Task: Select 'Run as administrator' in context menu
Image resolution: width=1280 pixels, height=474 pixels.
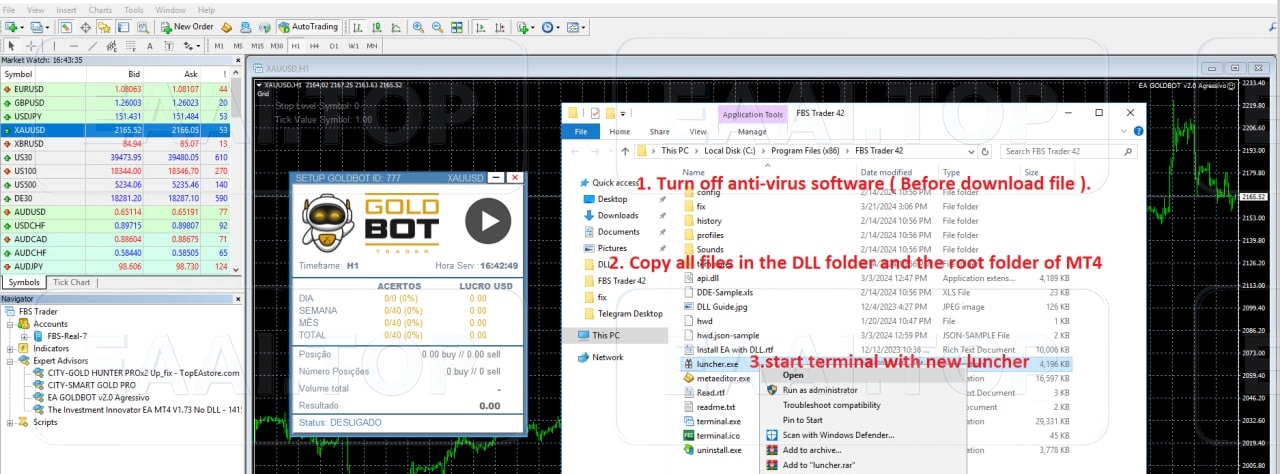Action: pos(819,390)
